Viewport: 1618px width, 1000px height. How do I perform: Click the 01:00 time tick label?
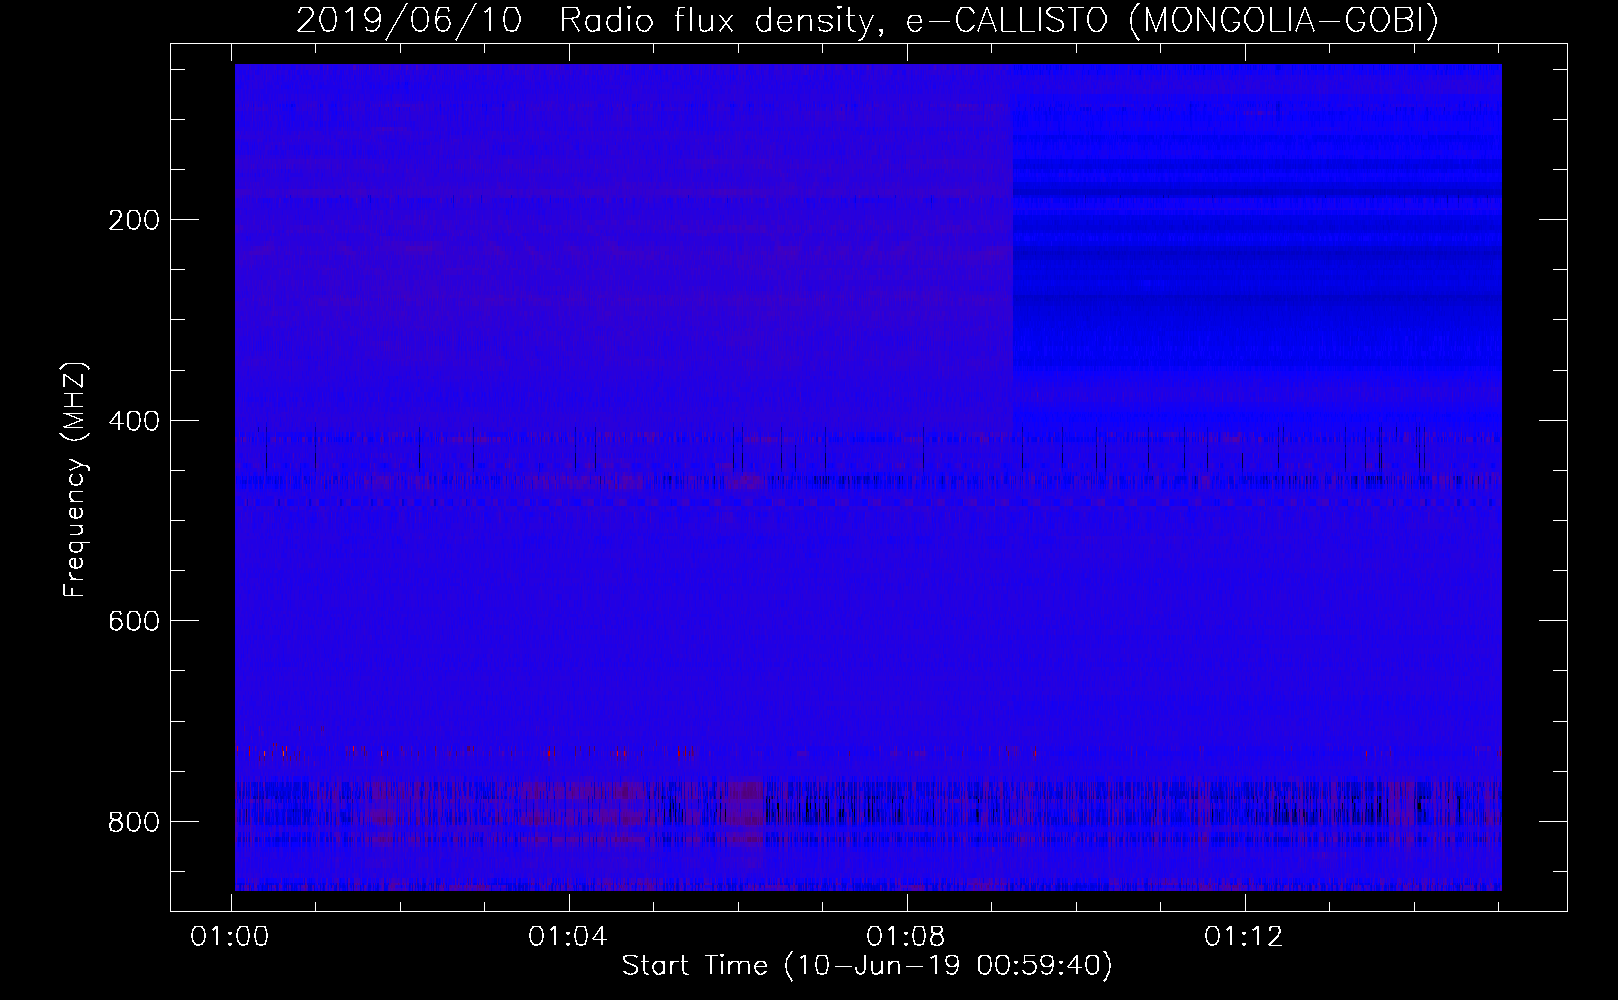(x=231, y=937)
